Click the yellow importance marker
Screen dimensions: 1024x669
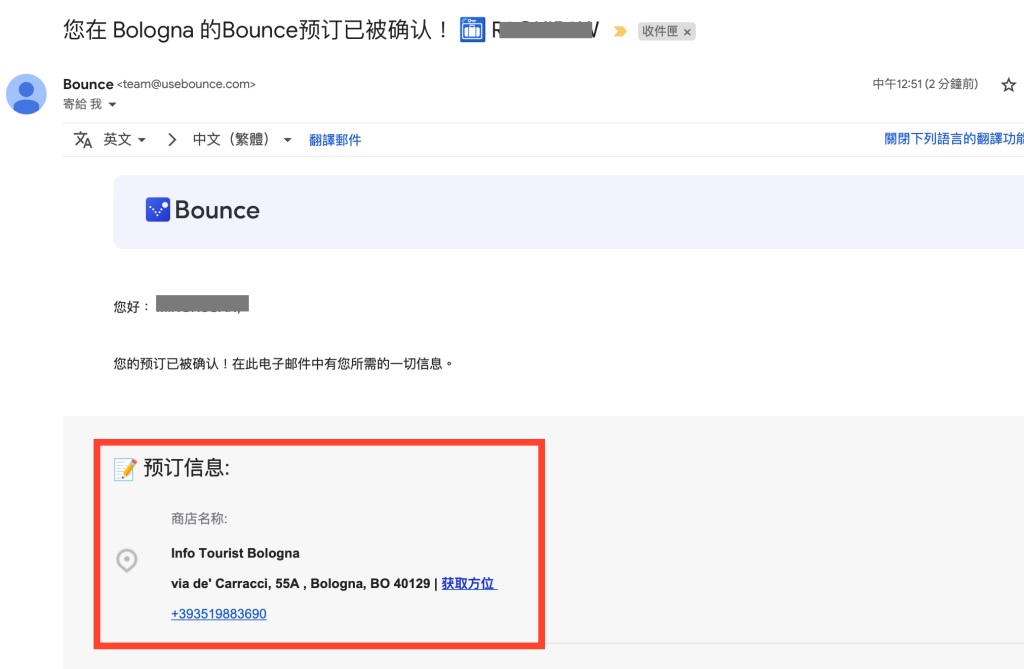[620, 31]
